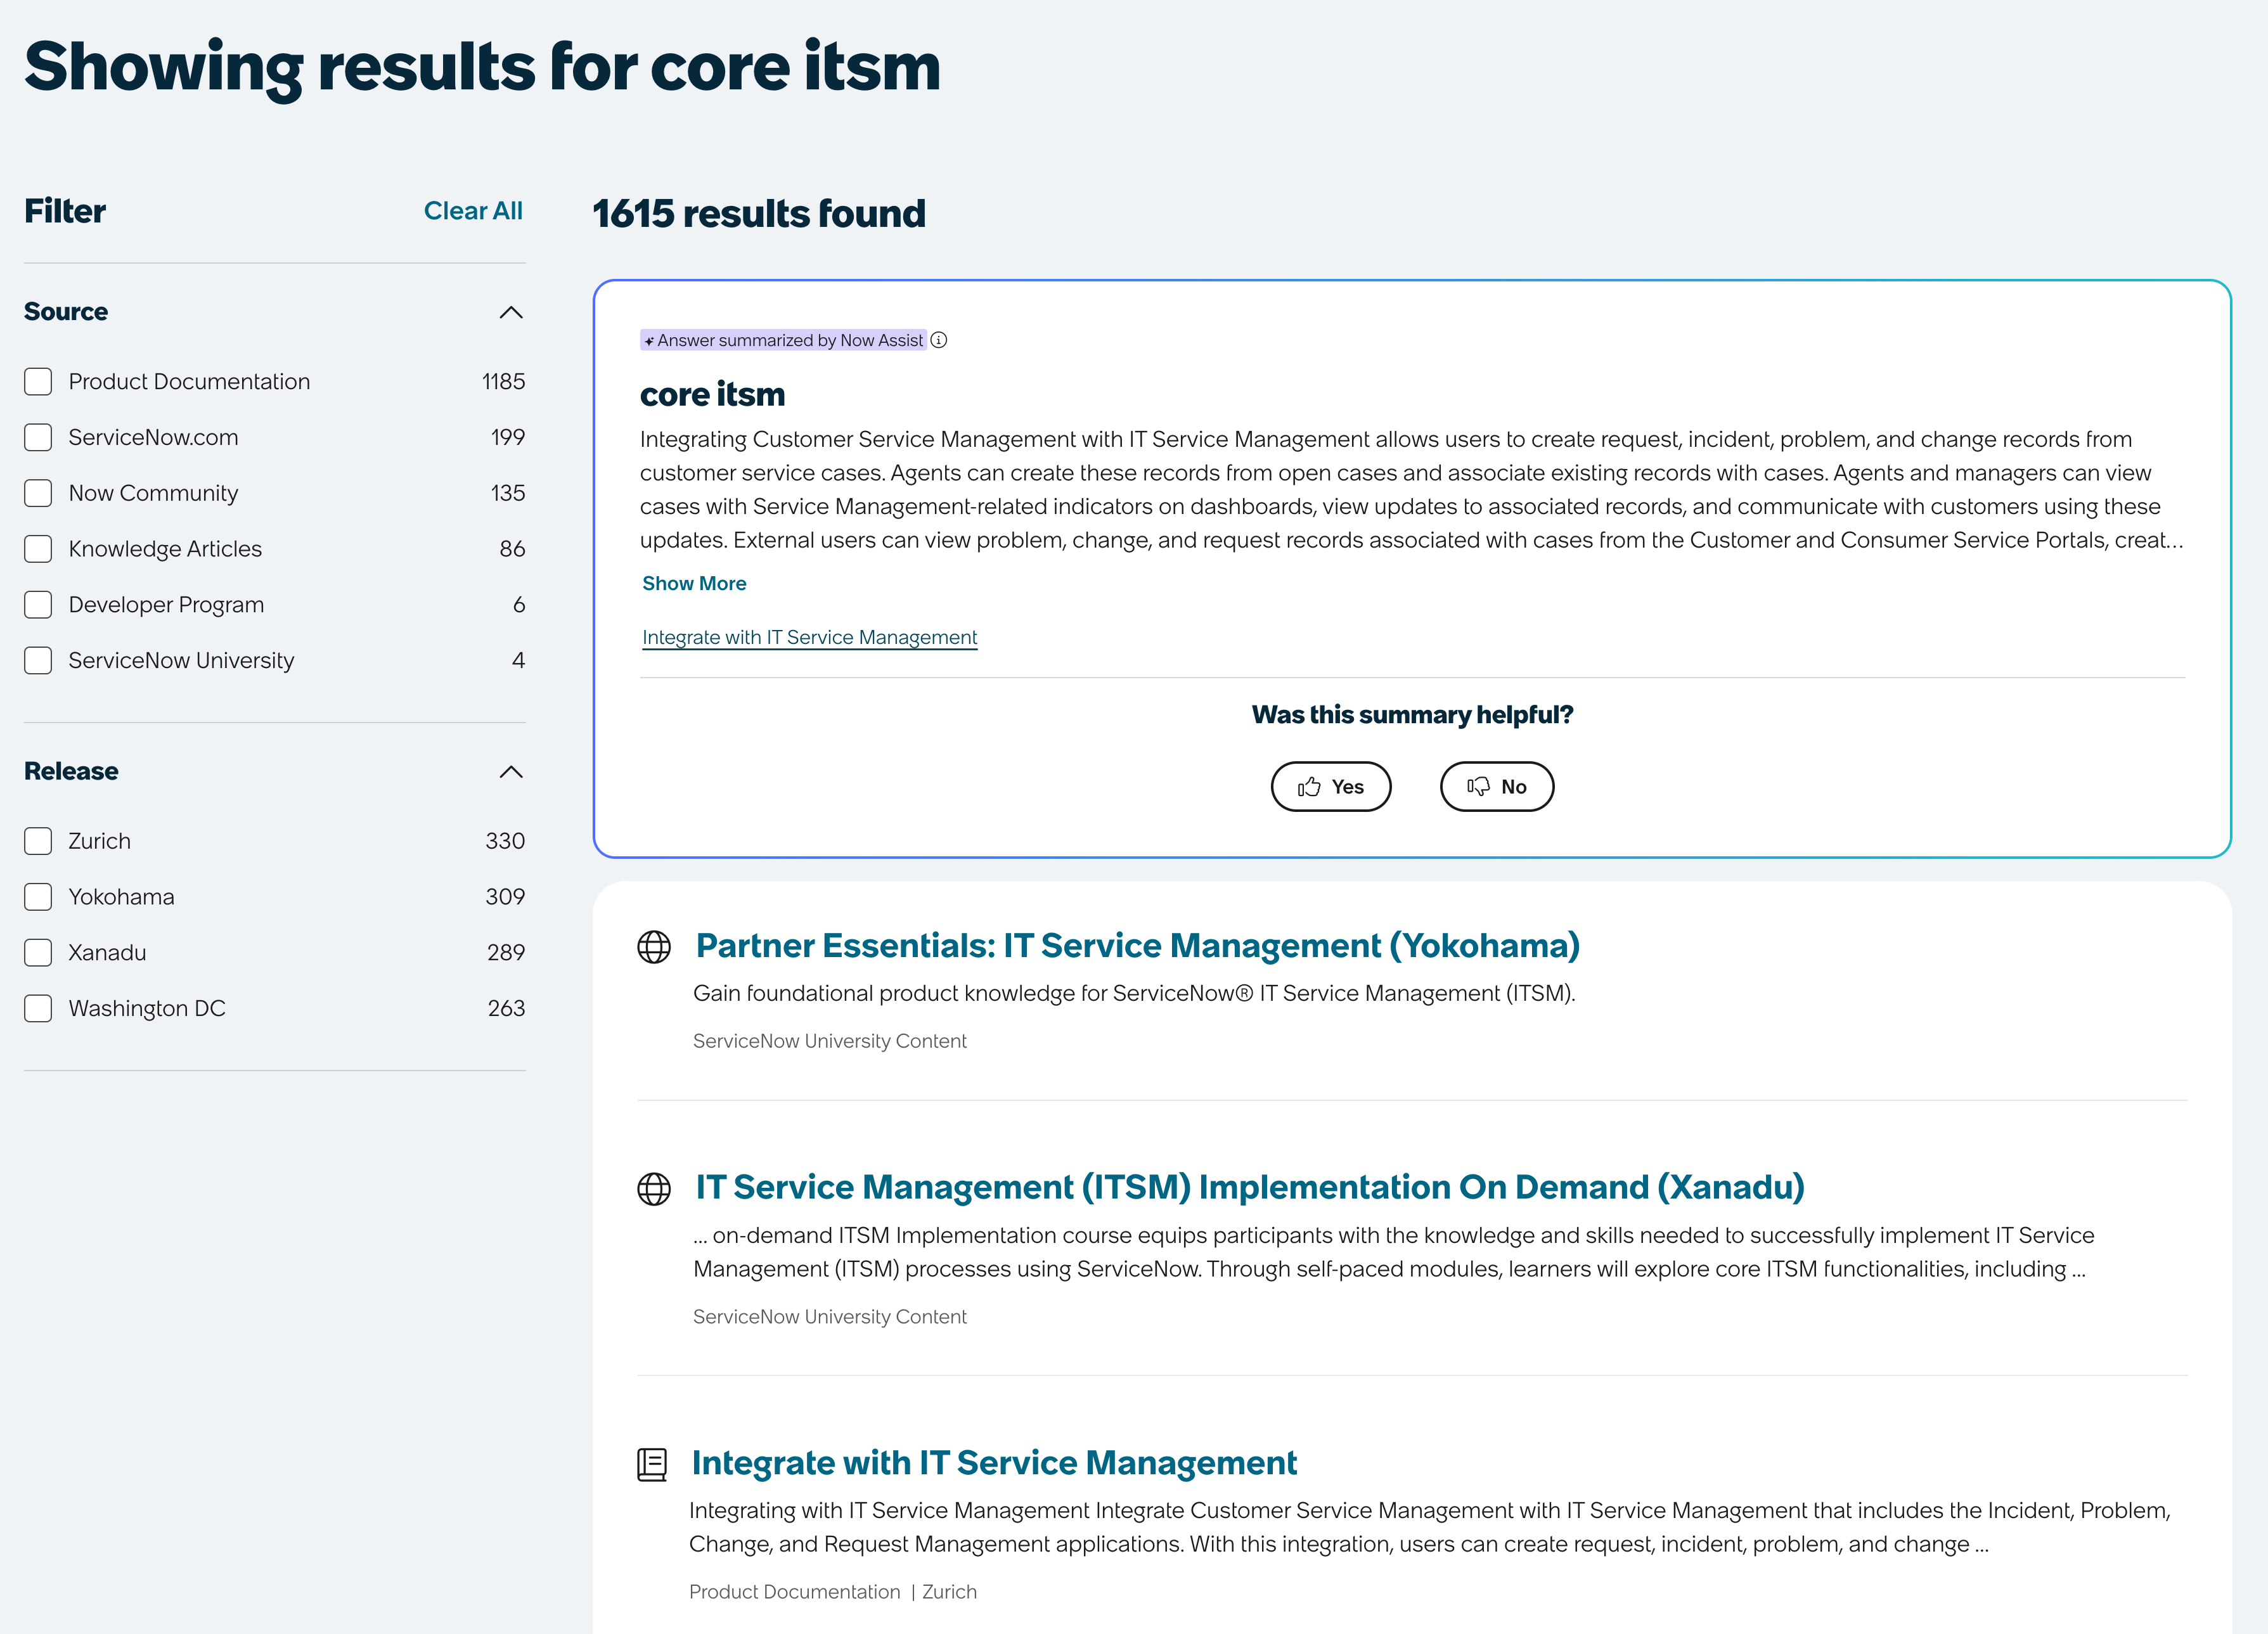Screen dimensions: 2268x1634
Task: Click the book icon beside Integrate with IT Service Management
Action: [652, 1464]
